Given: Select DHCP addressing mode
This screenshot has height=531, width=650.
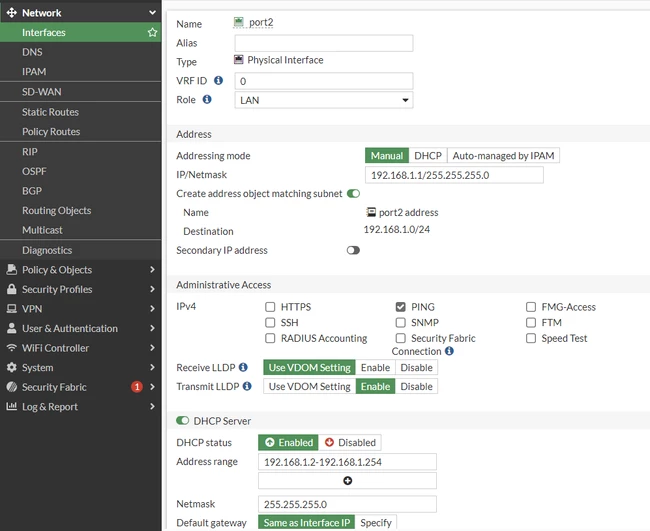Looking at the screenshot, I should 428,155.
